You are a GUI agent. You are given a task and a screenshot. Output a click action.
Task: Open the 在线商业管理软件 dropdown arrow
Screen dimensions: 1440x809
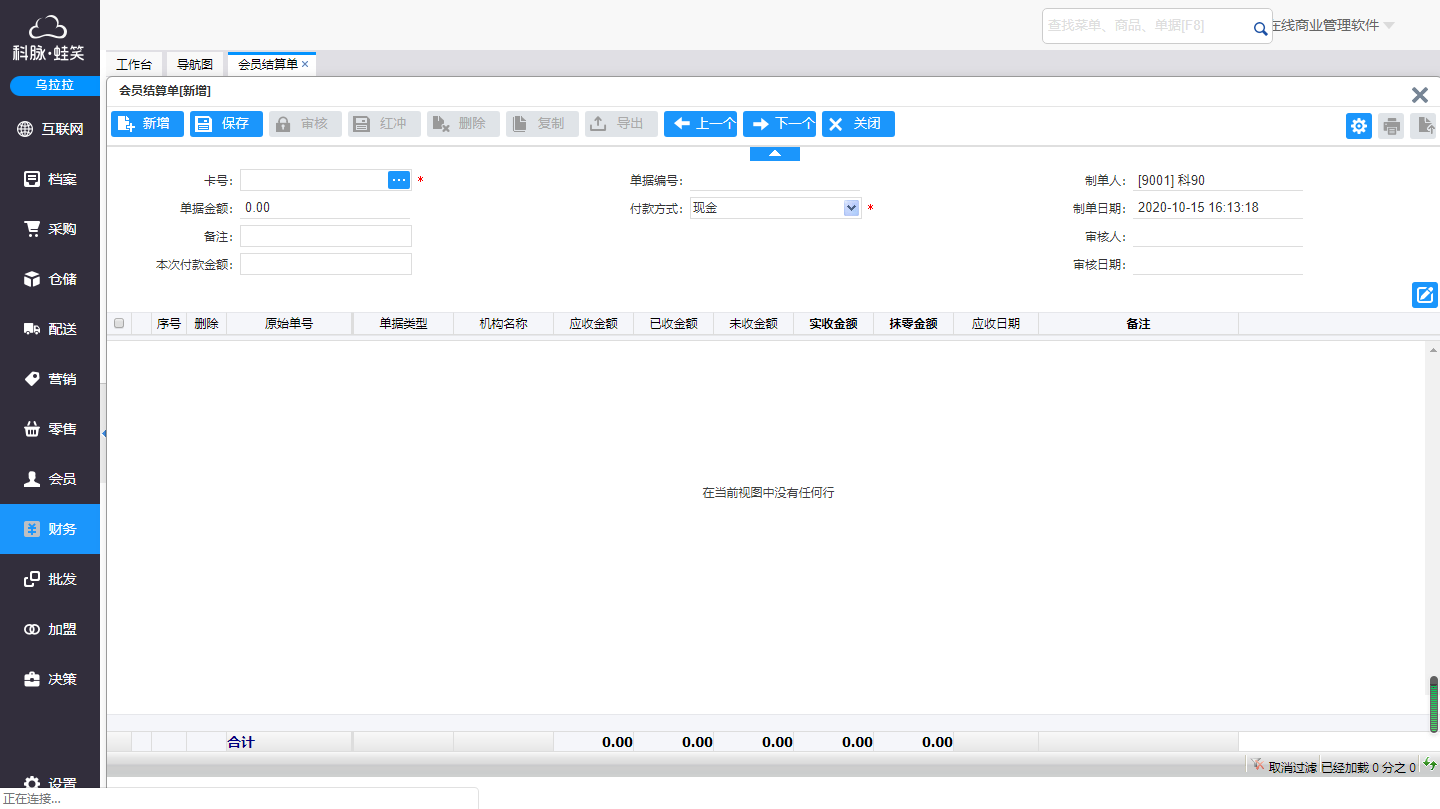[1389, 26]
